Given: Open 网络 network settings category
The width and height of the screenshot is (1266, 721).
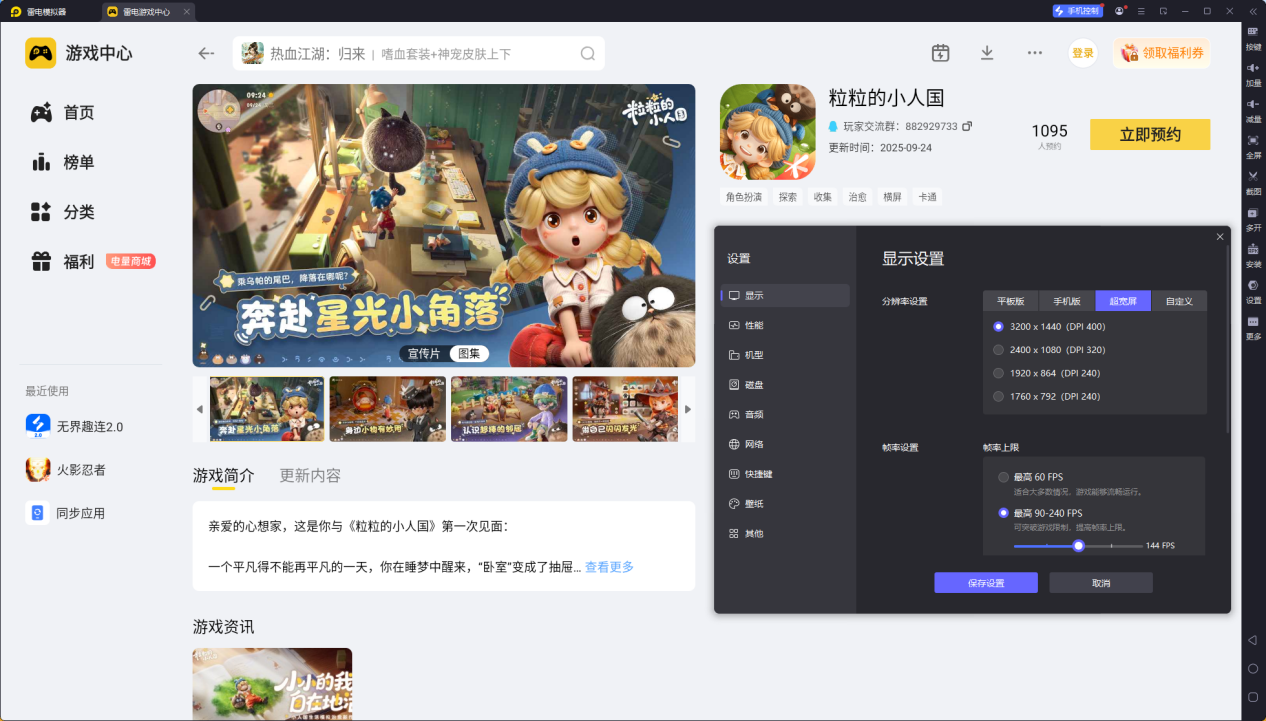Looking at the screenshot, I should click(x=785, y=444).
